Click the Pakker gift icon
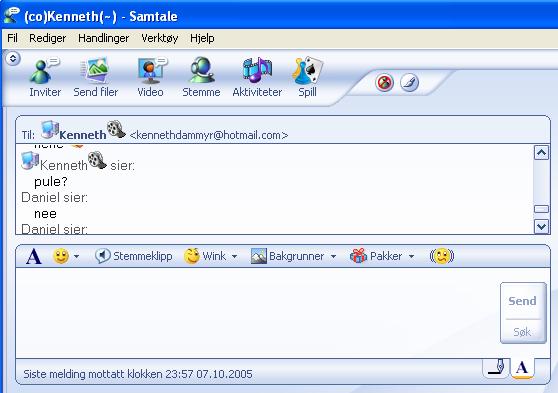Screen dimensions: 558x393 [x=358, y=256]
